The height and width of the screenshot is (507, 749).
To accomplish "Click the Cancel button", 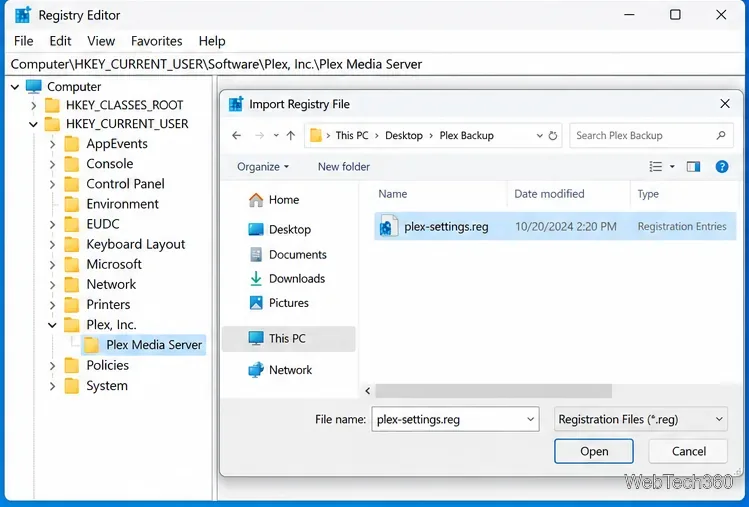I will (688, 452).
